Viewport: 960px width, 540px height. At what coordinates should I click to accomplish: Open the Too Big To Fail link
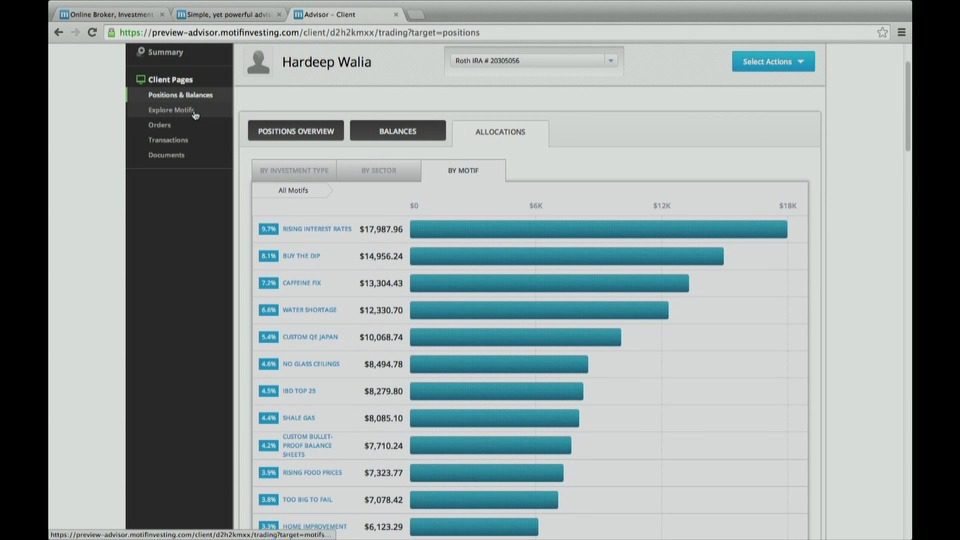coord(307,500)
